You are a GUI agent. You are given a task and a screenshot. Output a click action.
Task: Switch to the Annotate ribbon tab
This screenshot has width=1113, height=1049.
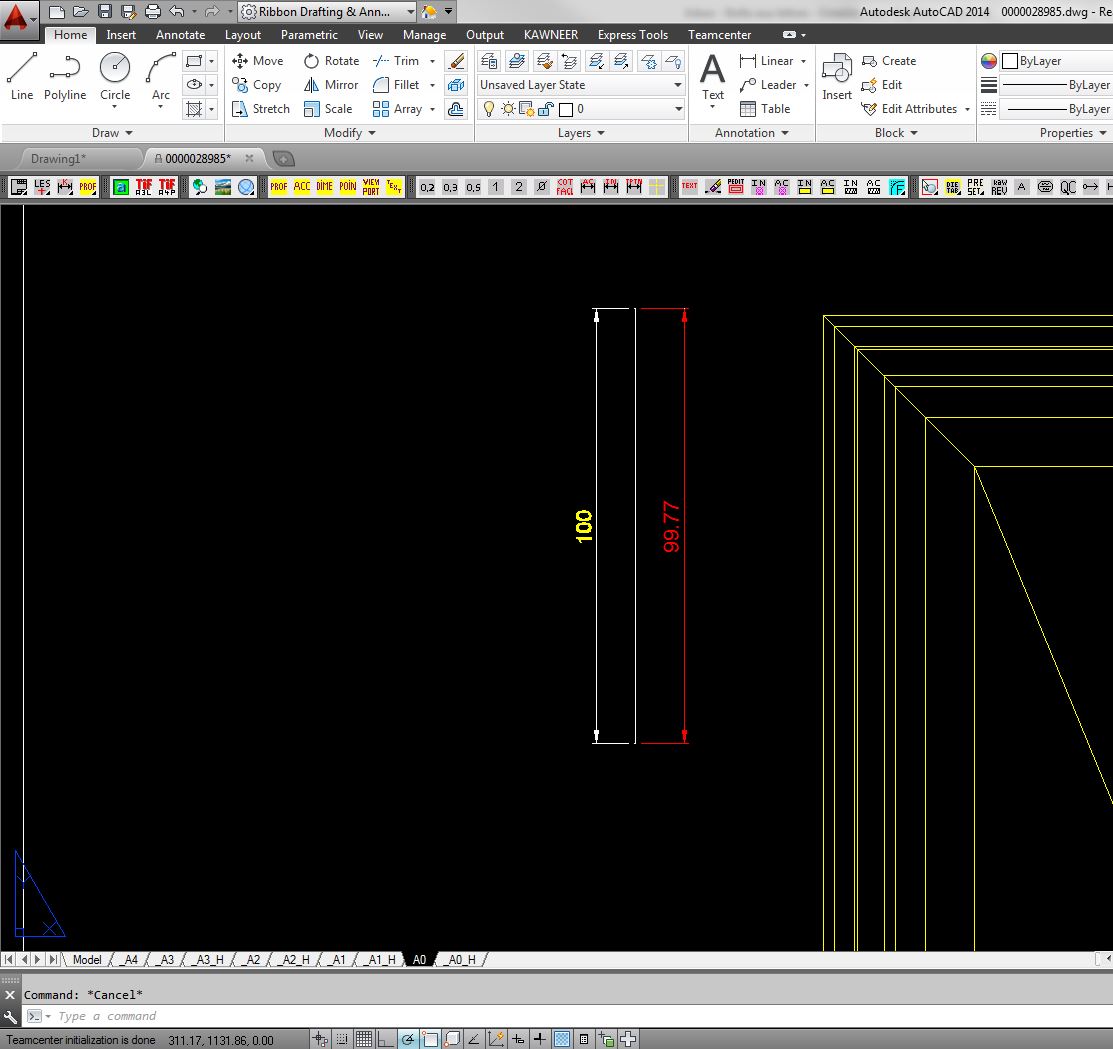[x=180, y=34]
